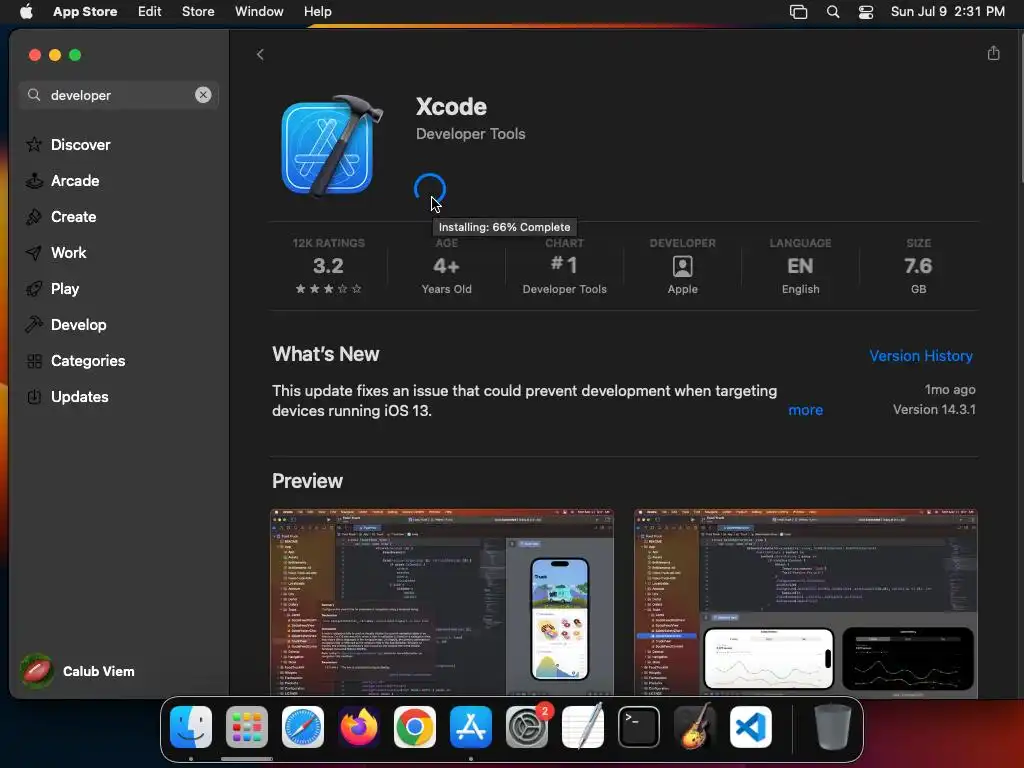Click the Apple developer person icon
1024x768 pixels.
682,266
